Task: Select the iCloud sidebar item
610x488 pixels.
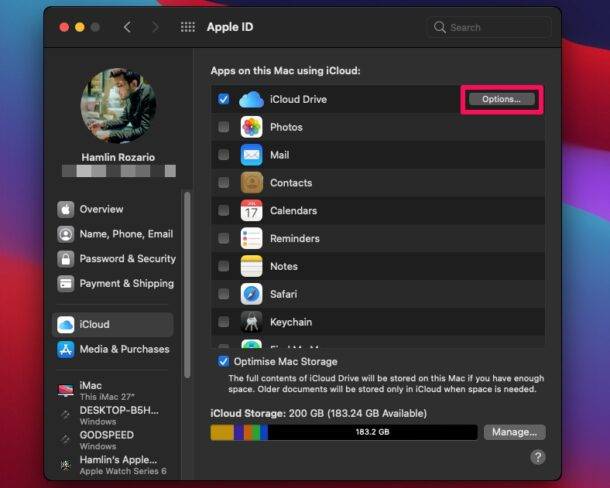Action: (x=113, y=325)
